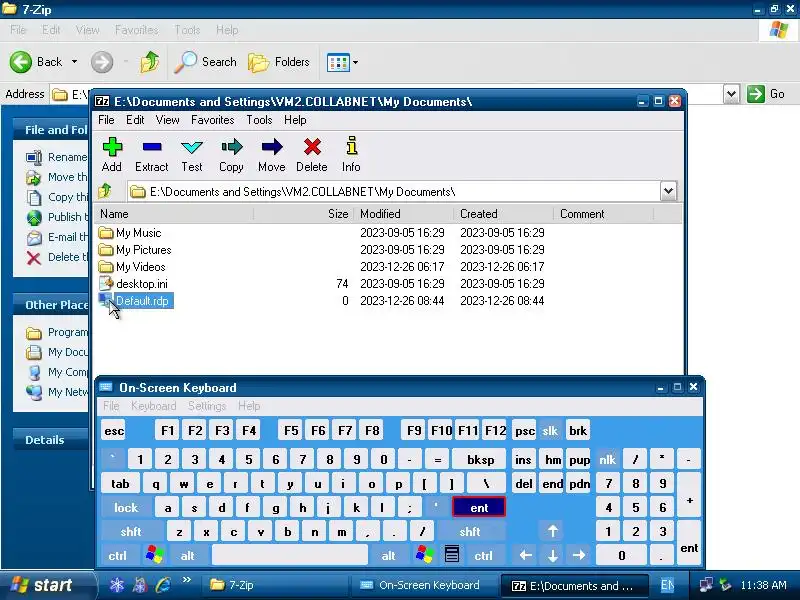Open the Edit menu in 7-Zip
Screen dimensions: 800x600
135,120
